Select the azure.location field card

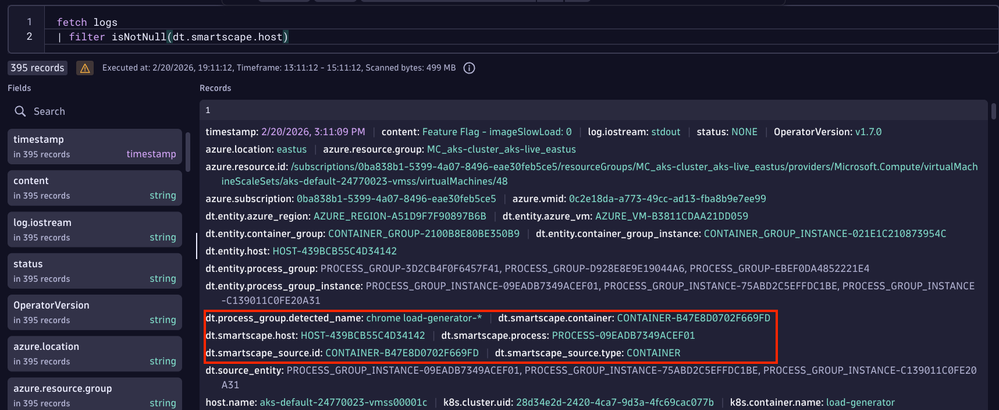coord(95,354)
